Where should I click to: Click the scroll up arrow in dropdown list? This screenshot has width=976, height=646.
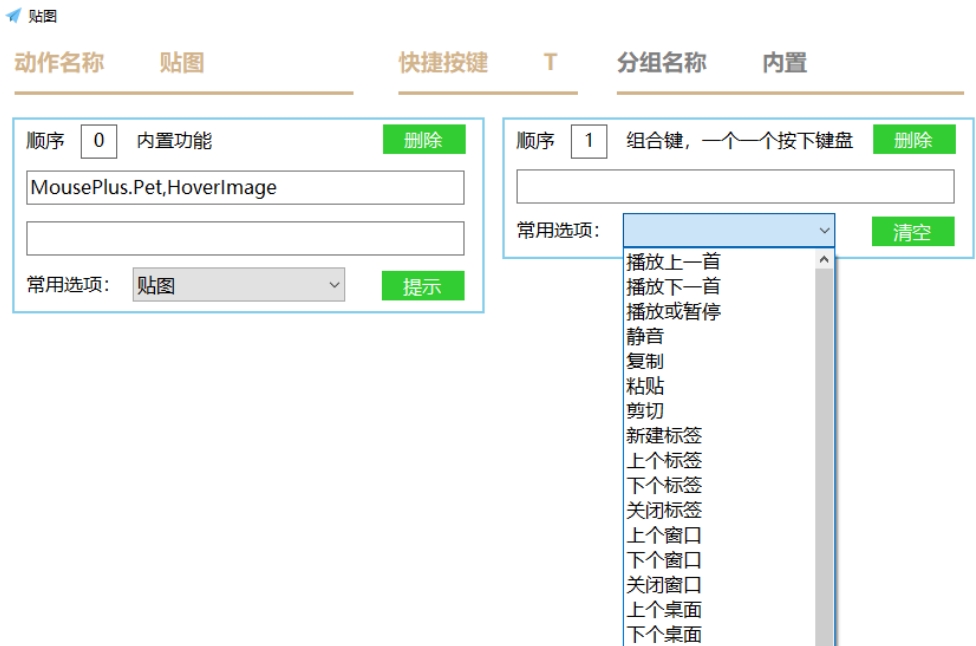pos(825,259)
